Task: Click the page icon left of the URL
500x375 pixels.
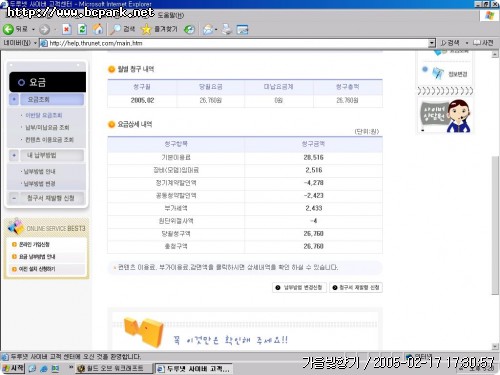Action: 44,43
